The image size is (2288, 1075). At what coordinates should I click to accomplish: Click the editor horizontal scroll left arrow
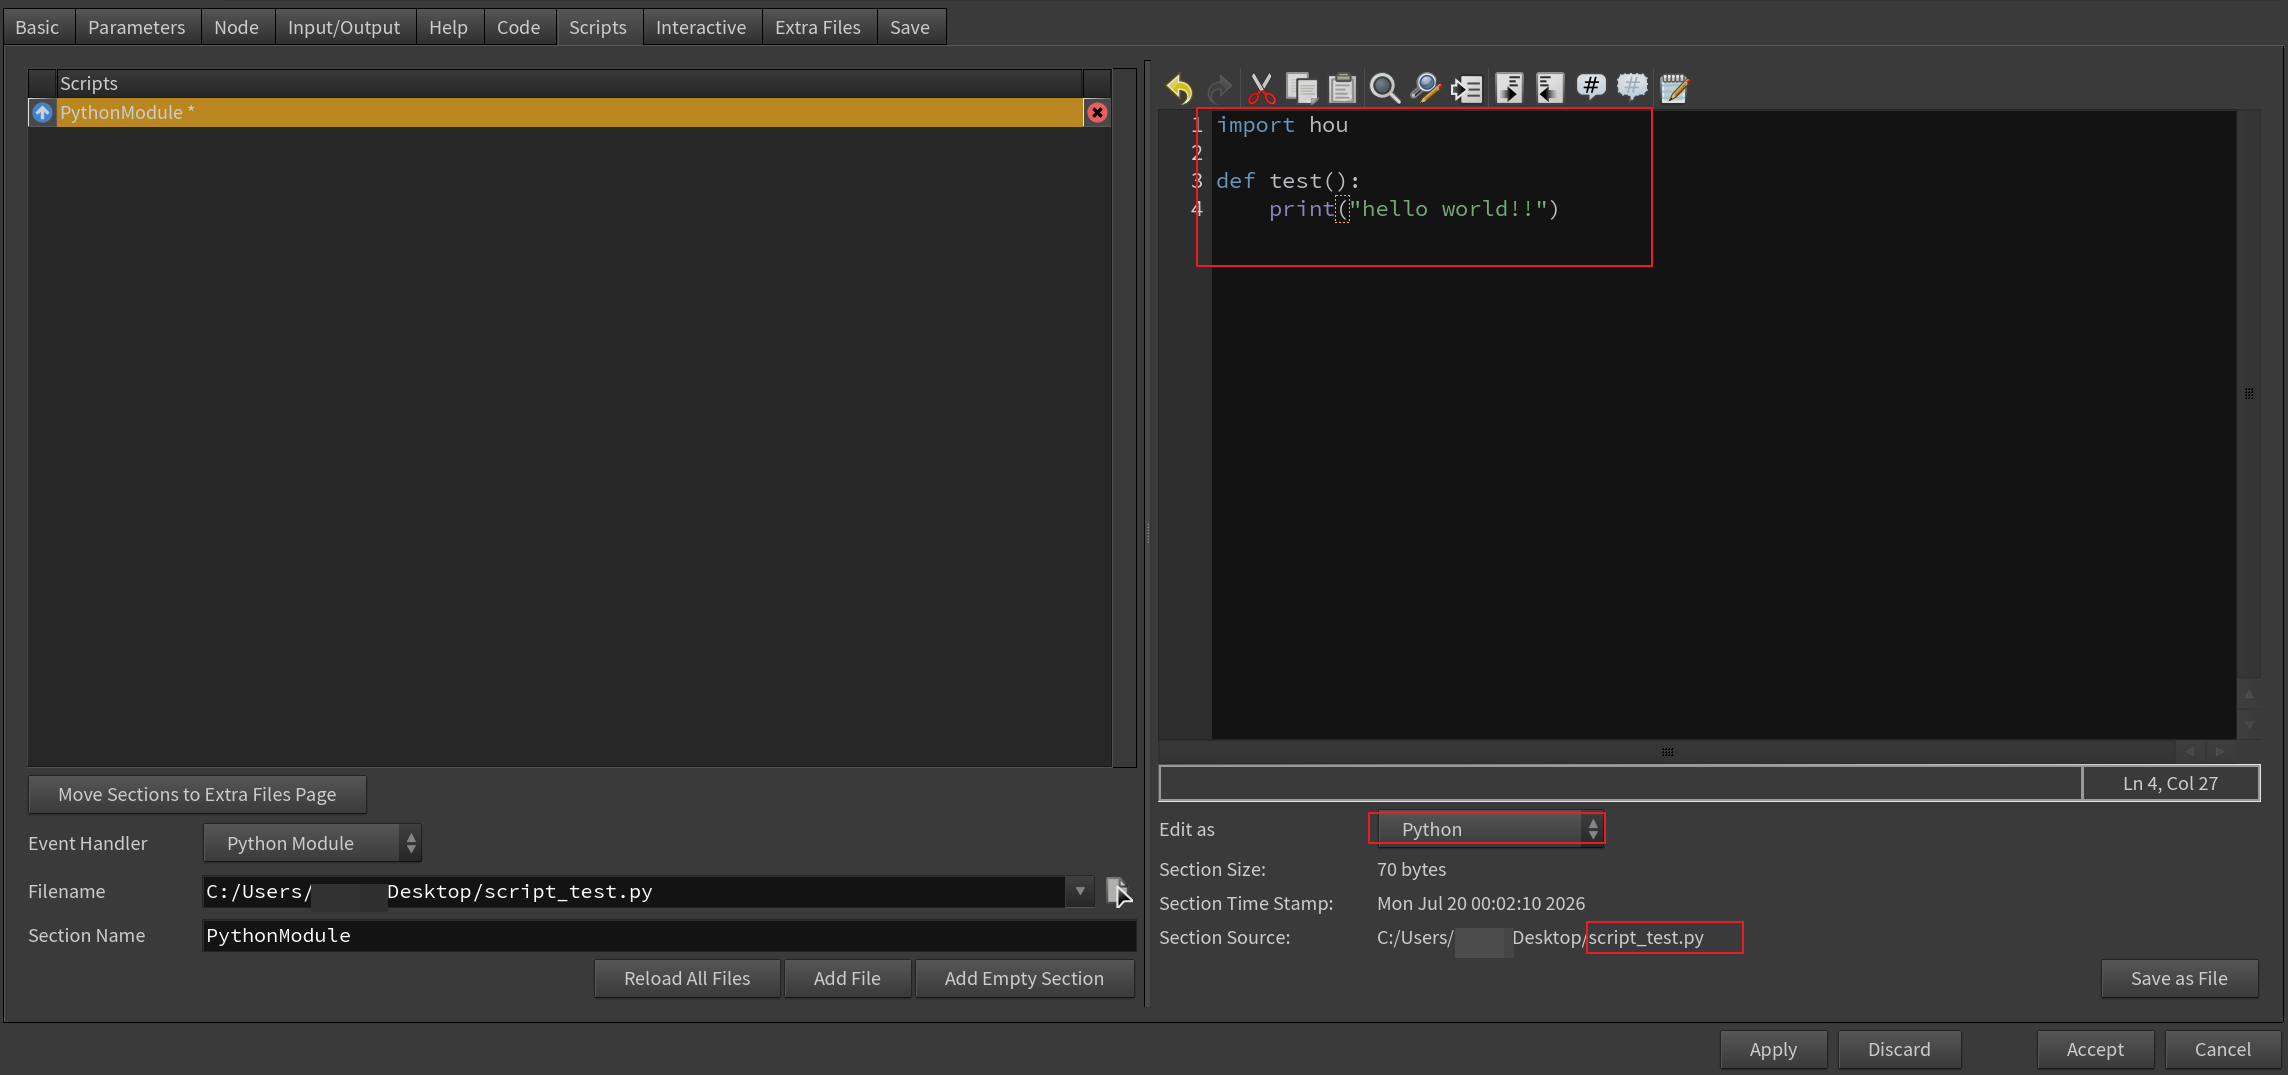(2190, 751)
